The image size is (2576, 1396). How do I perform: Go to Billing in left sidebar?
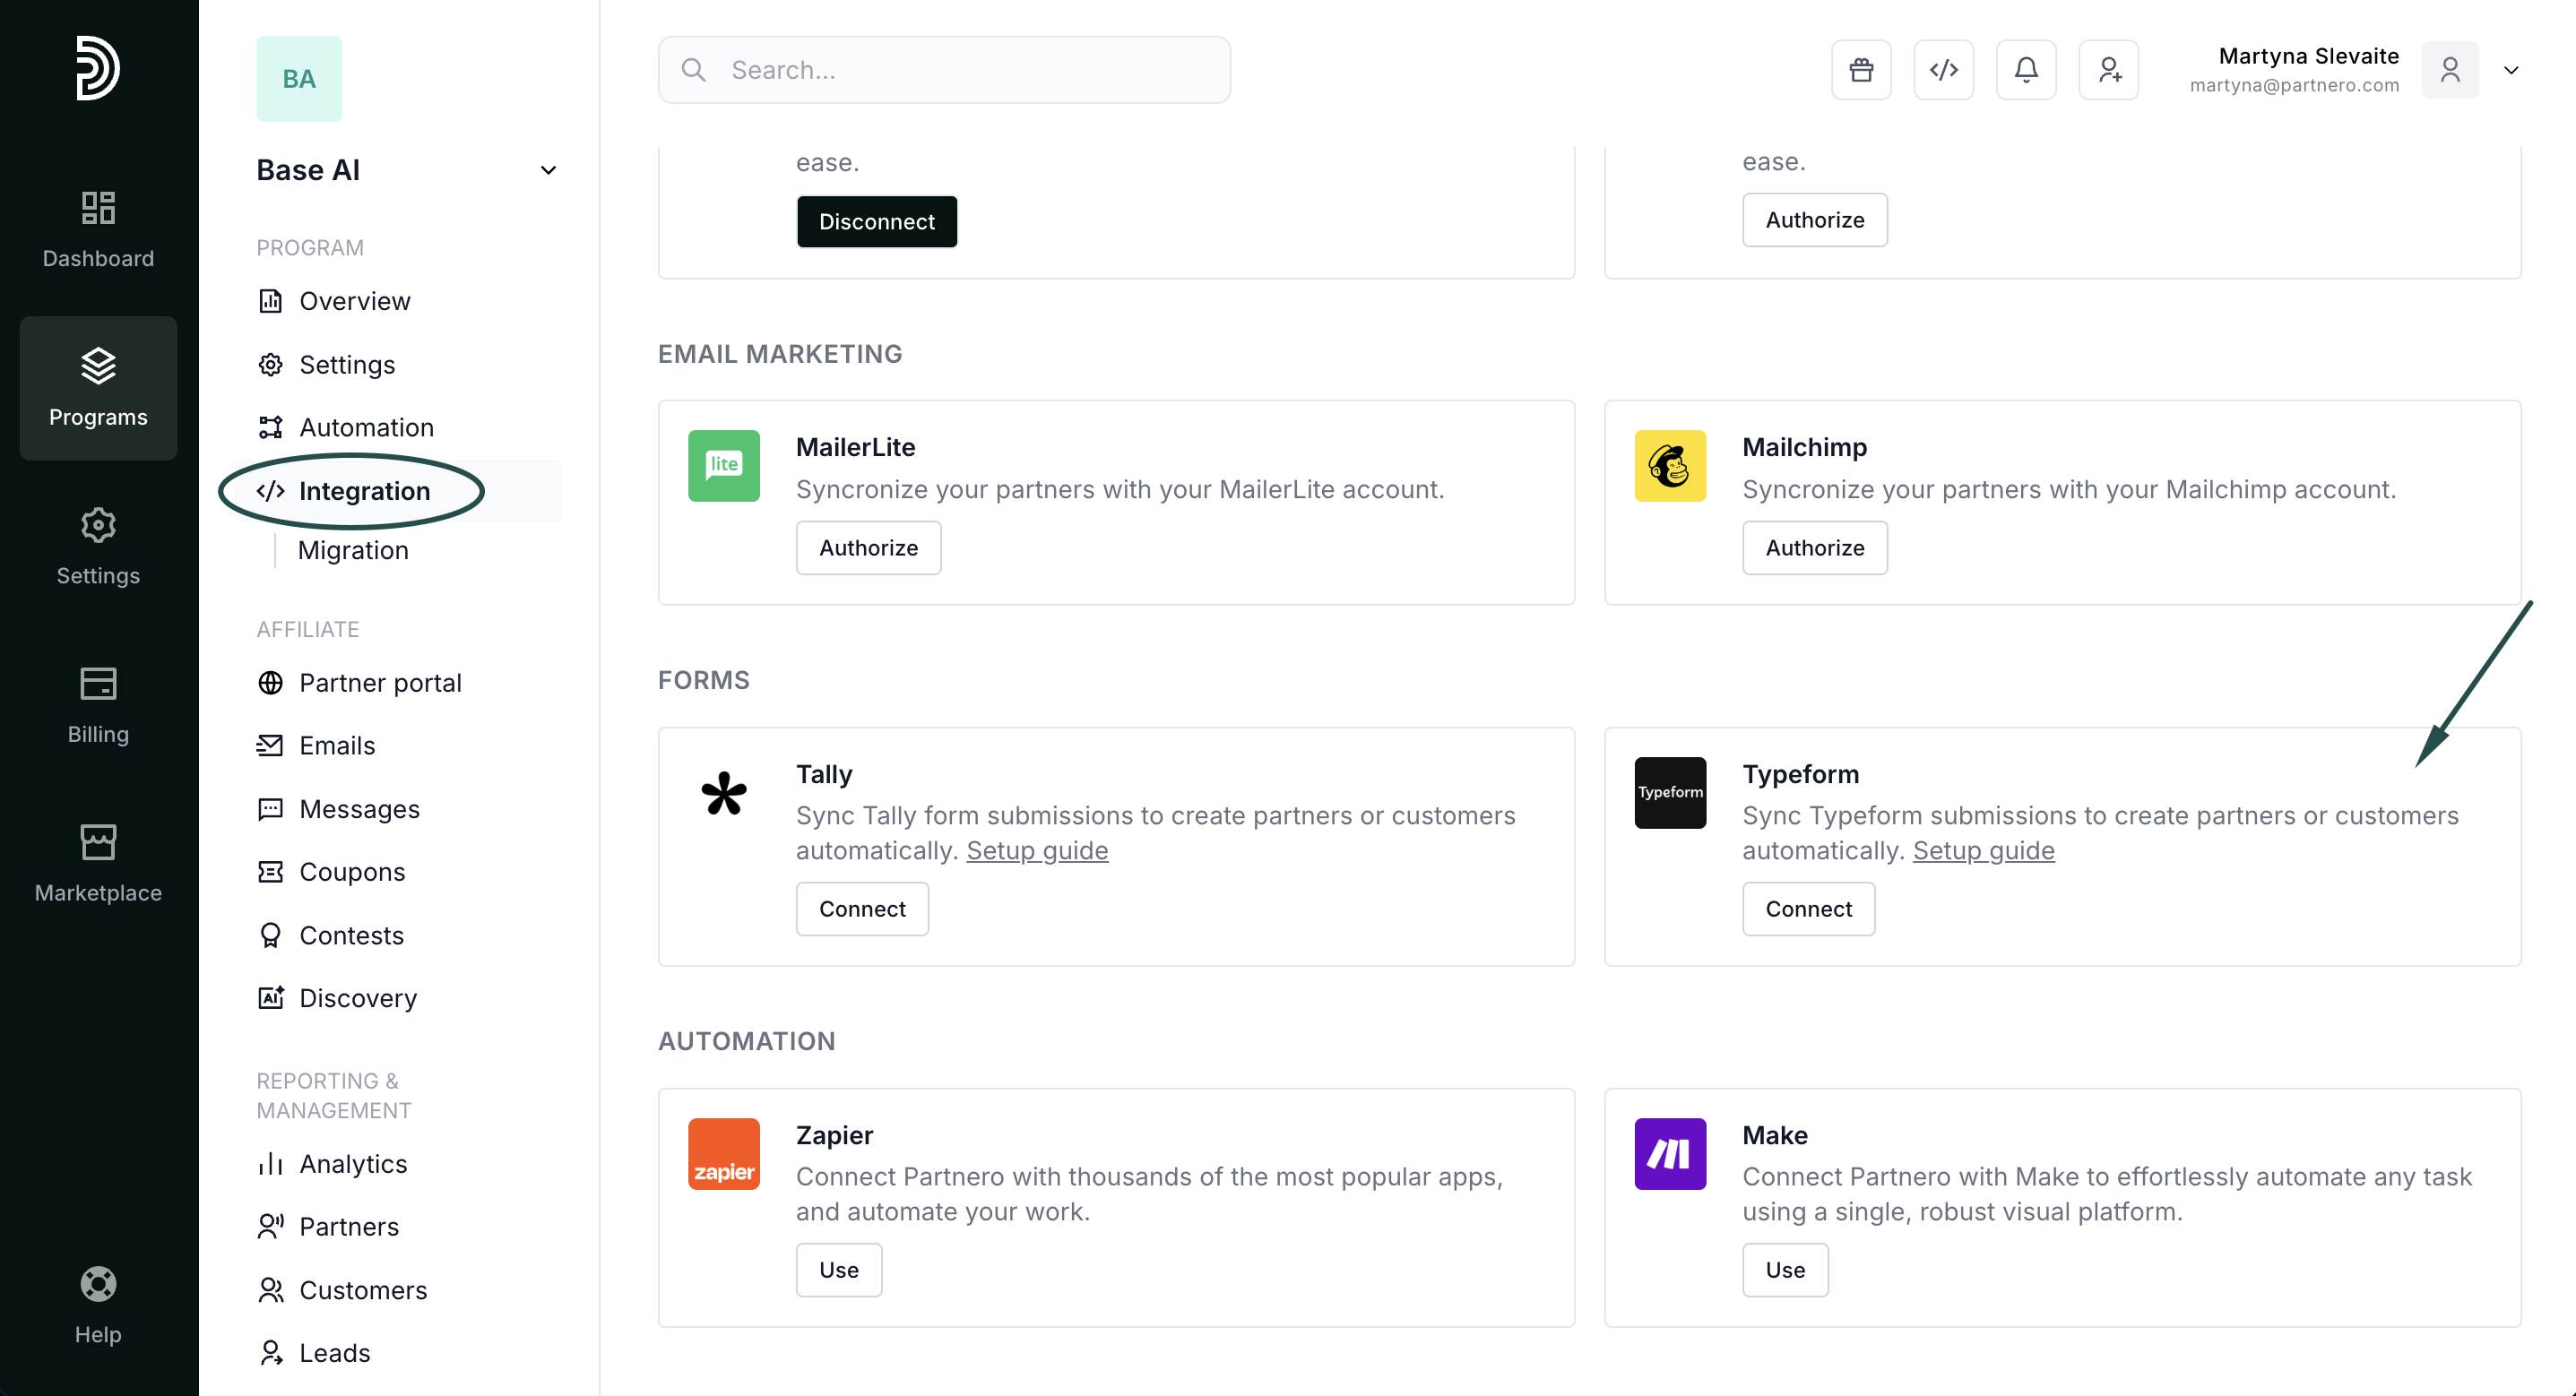pos(98,704)
